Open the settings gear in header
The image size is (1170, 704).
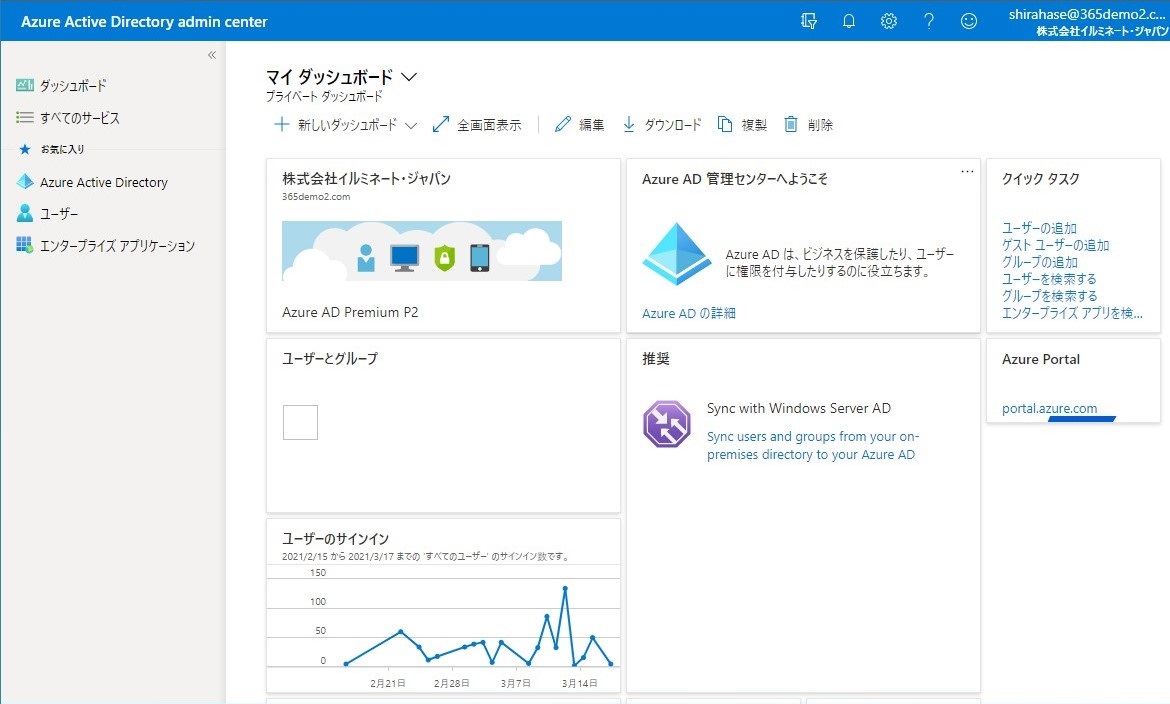coord(889,21)
